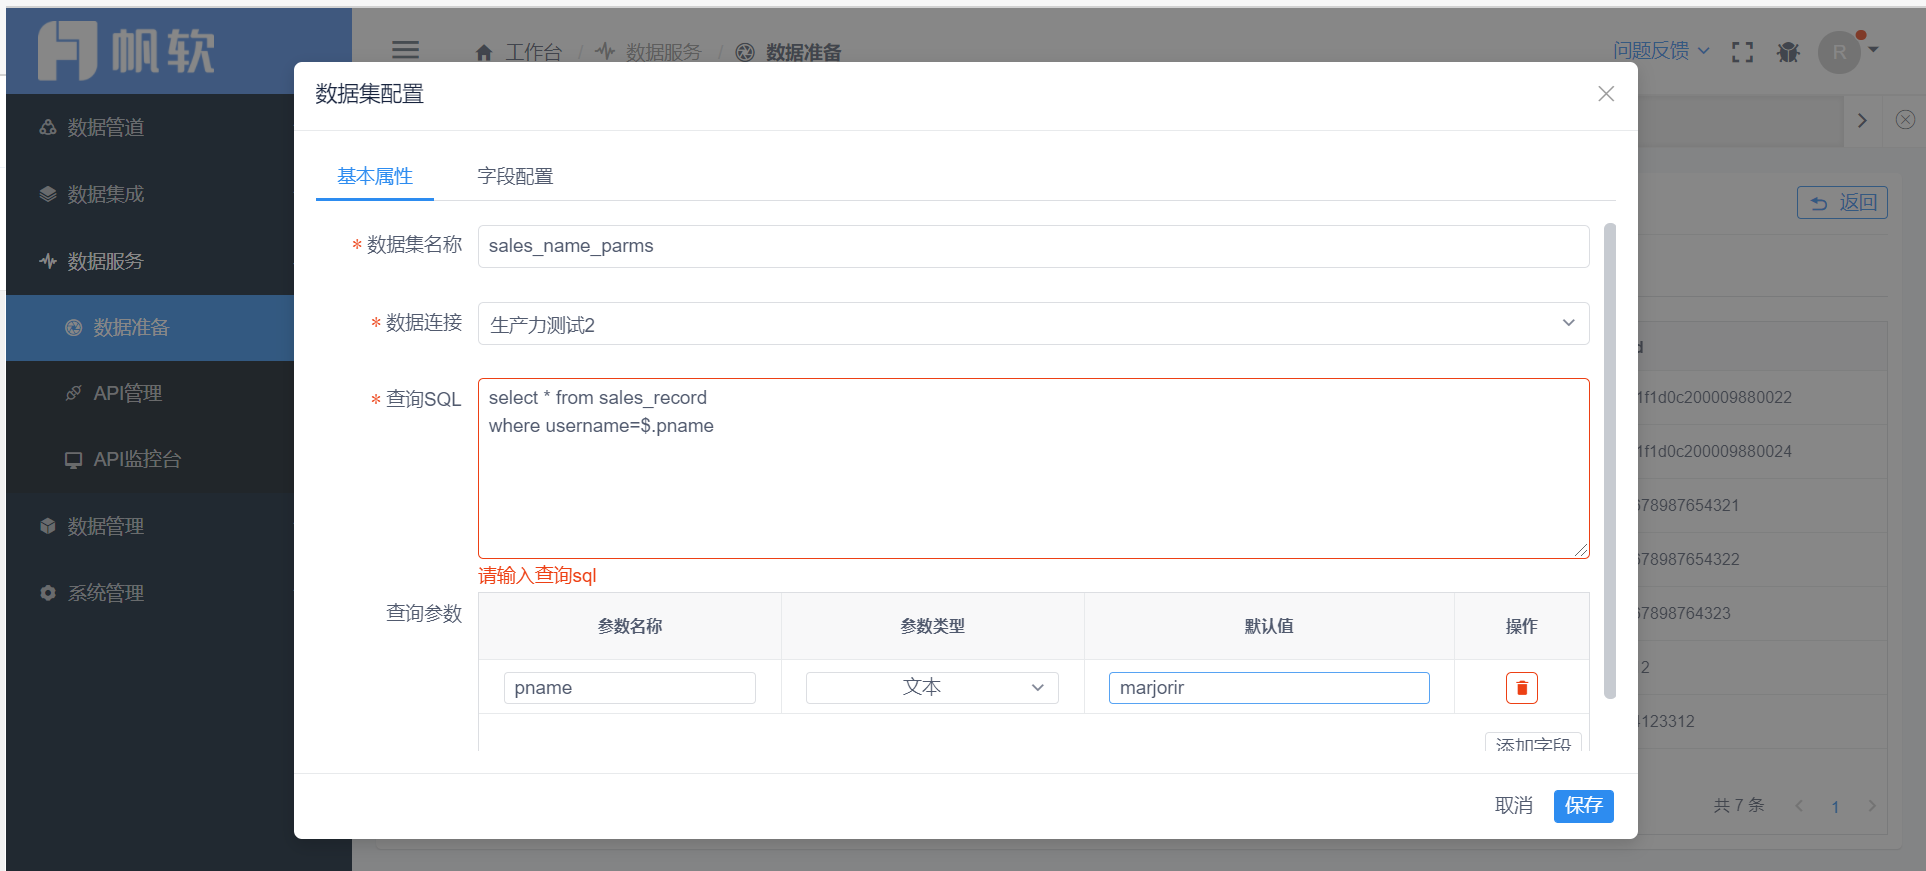The image size is (1926, 871).
Task: Open 数据集成 in sidebar menu
Action: (x=150, y=194)
